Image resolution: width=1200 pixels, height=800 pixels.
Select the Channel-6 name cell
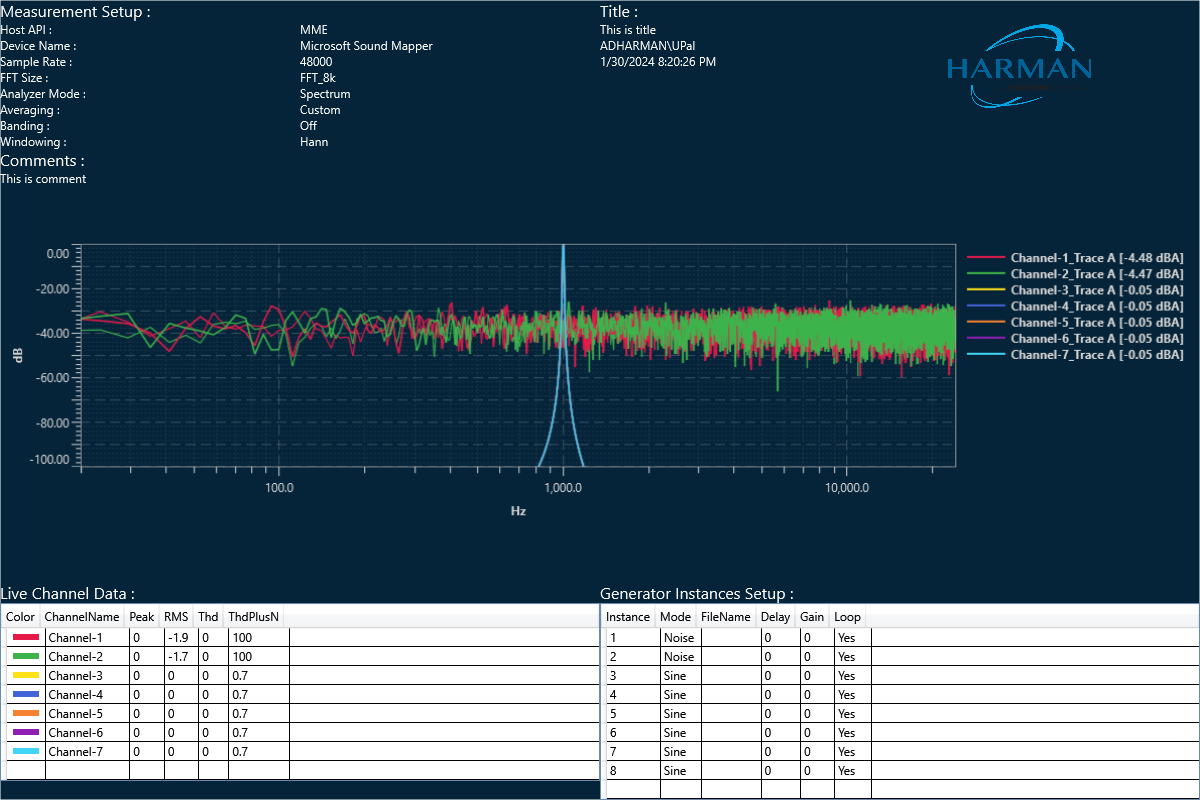point(87,732)
